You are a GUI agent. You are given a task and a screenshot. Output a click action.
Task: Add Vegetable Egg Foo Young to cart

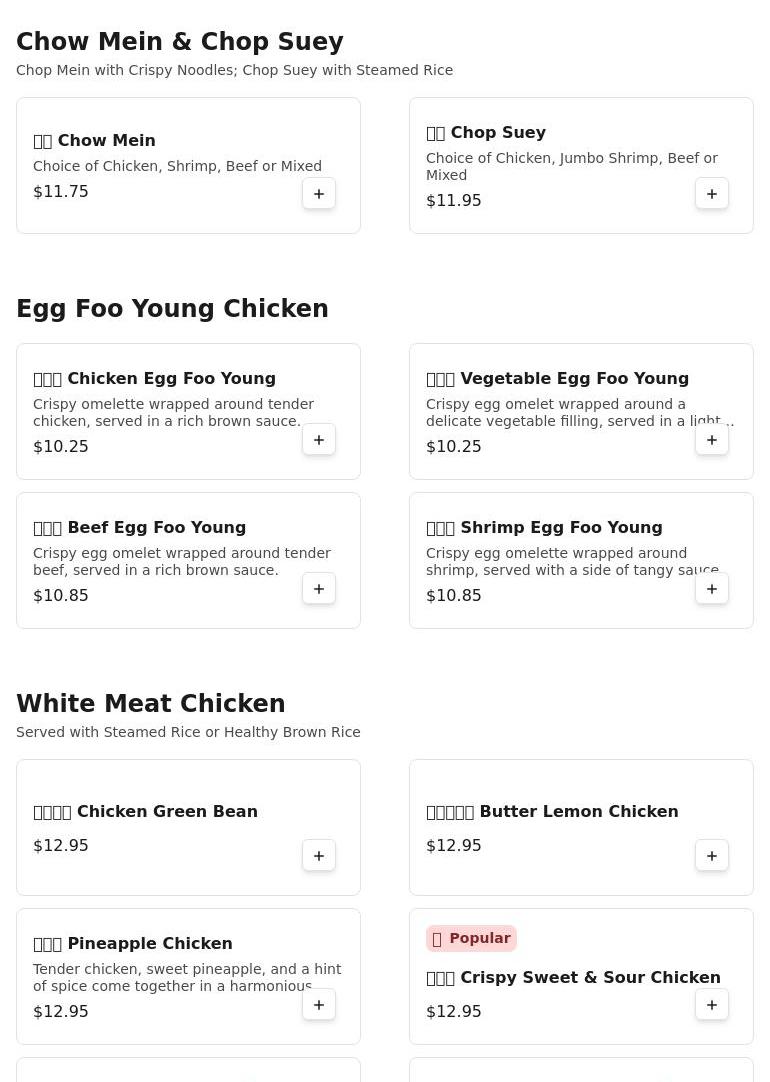[712, 440]
